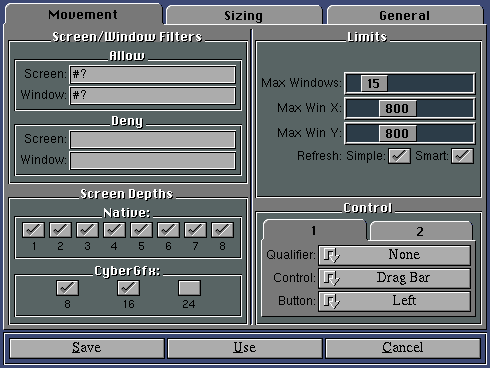Uncheck Native screen depth 5

[141, 230]
